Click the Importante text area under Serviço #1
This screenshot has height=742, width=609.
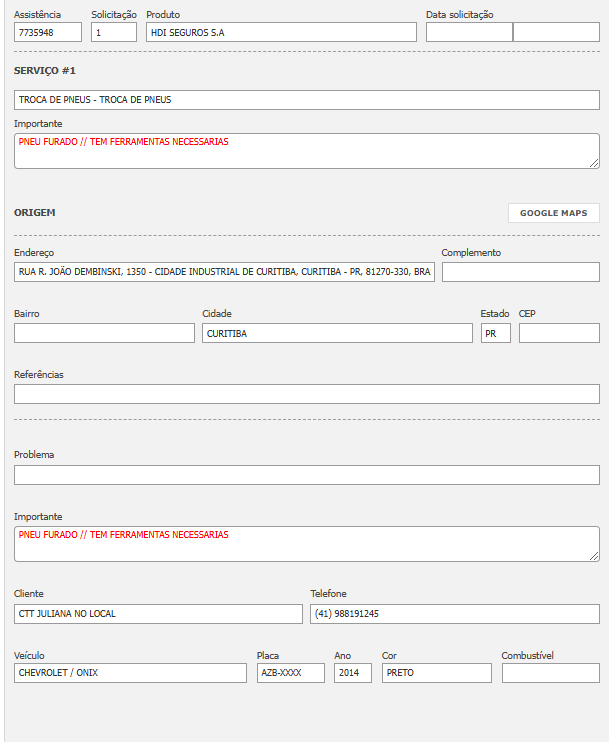(x=306, y=151)
